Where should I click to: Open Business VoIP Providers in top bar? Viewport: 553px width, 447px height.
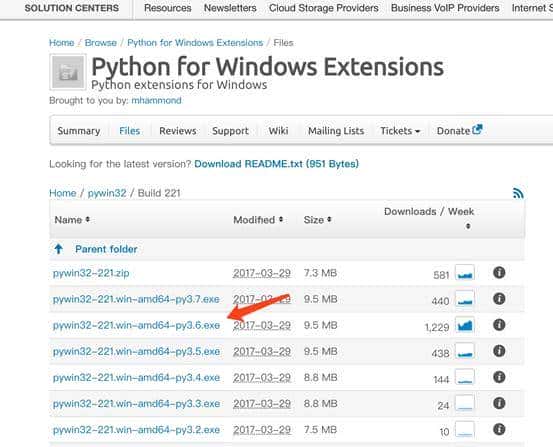tap(445, 8)
